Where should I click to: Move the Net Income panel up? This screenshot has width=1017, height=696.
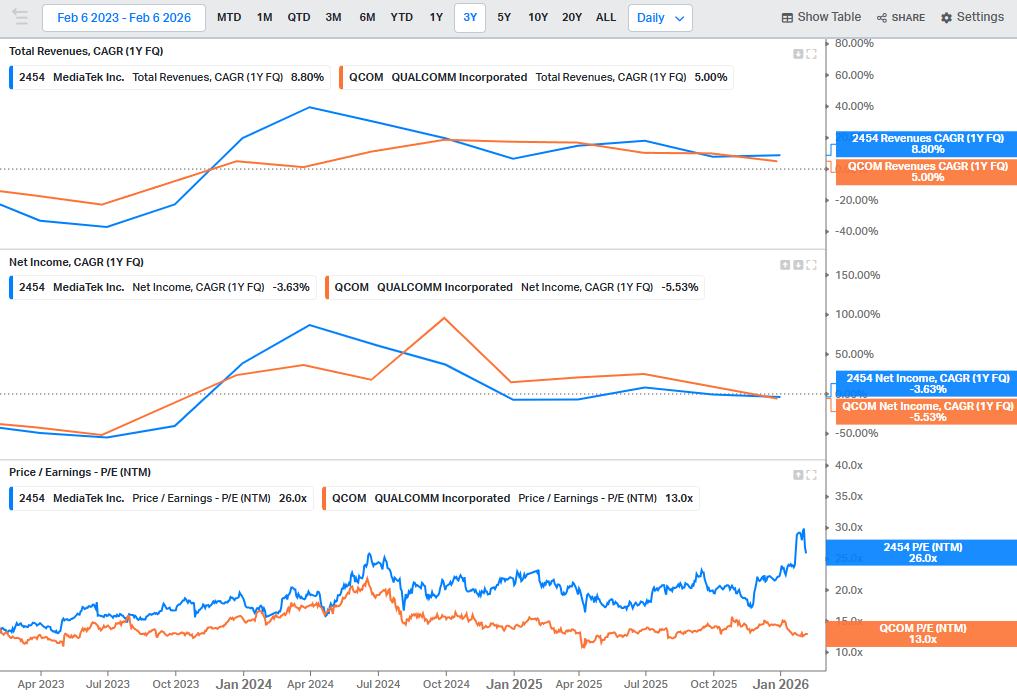[x=785, y=265]
